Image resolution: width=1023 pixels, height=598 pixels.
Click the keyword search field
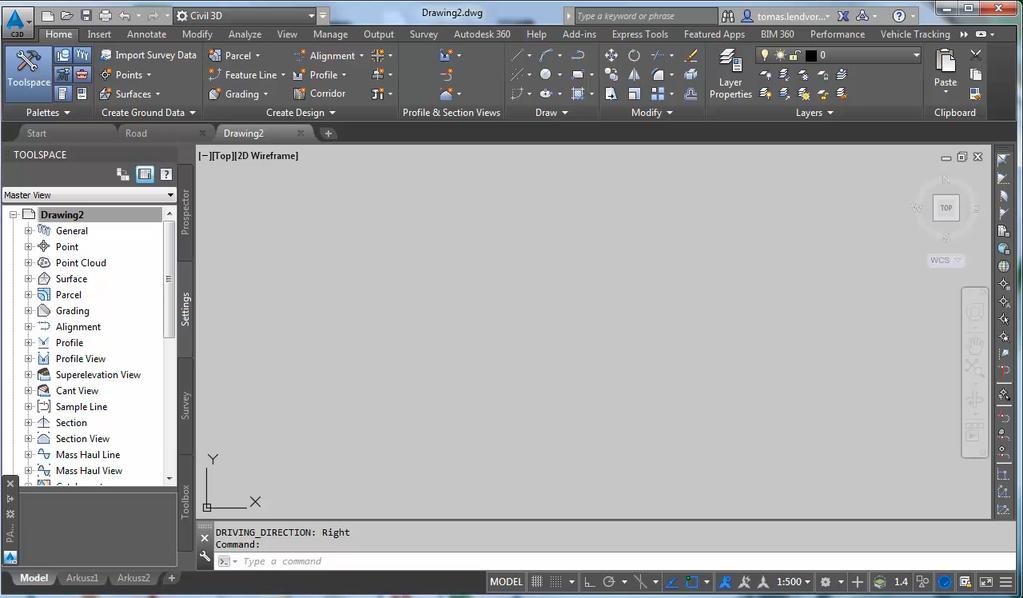(645, 16)
